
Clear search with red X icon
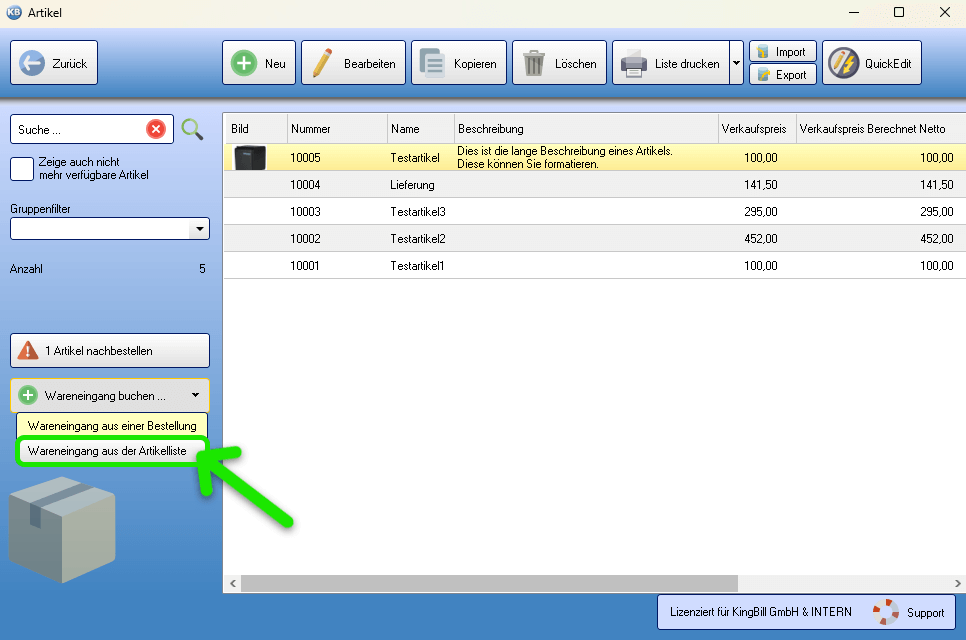click(156, 129)
